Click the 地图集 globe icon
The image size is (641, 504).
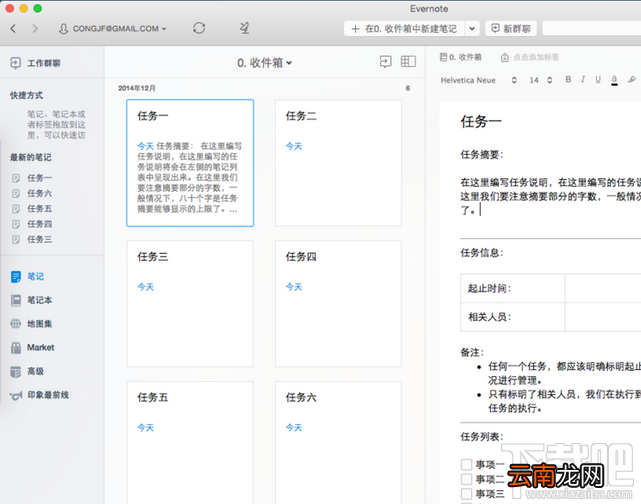[16, 324]
